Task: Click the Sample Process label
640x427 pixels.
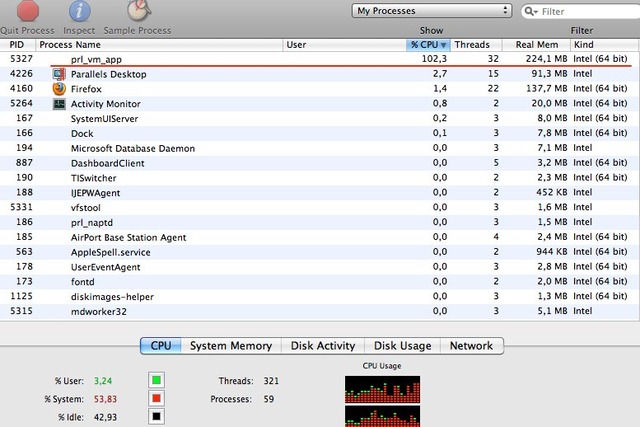Action: pyautogui.click(x=138, y=31)
